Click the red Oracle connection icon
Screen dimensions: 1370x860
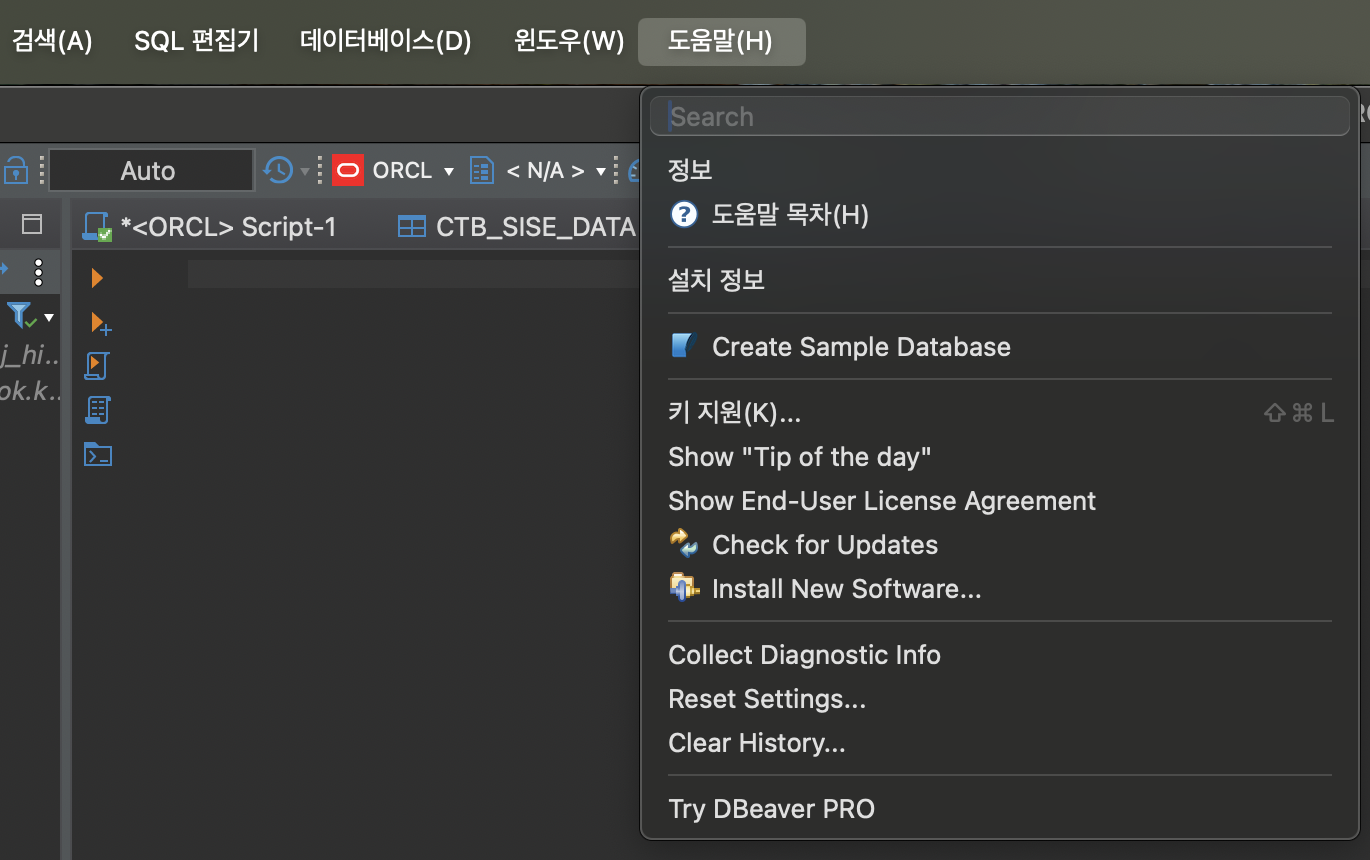click(347, 170)
